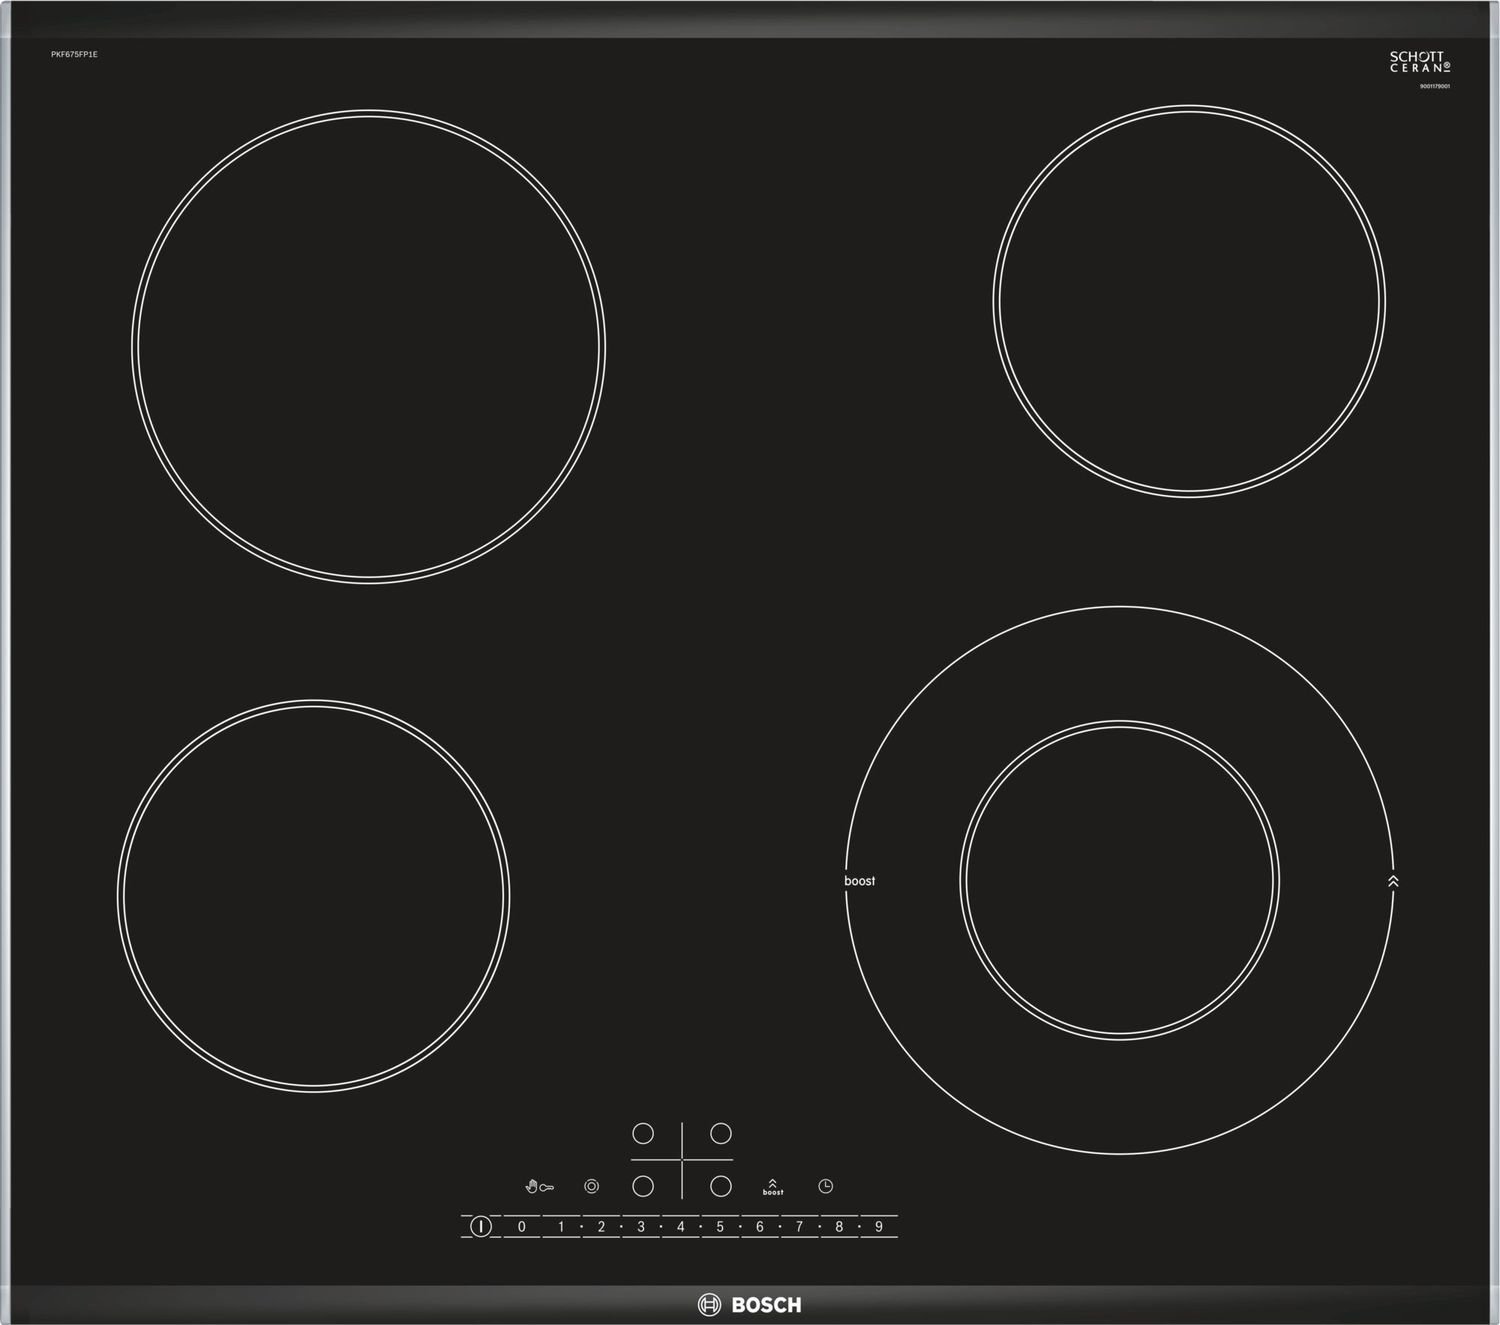Toggle the main power switch

[x=481, y=1225]
